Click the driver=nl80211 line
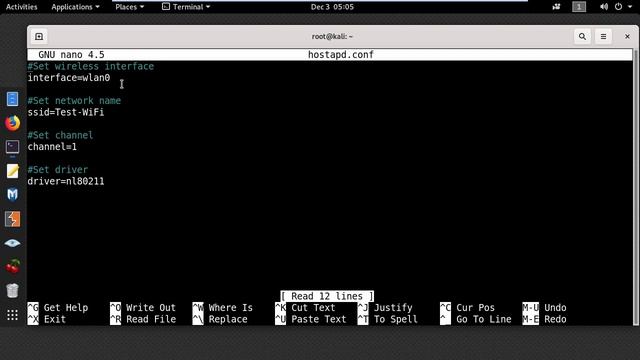Screen dimensions: 640x360 pos(66,181)
